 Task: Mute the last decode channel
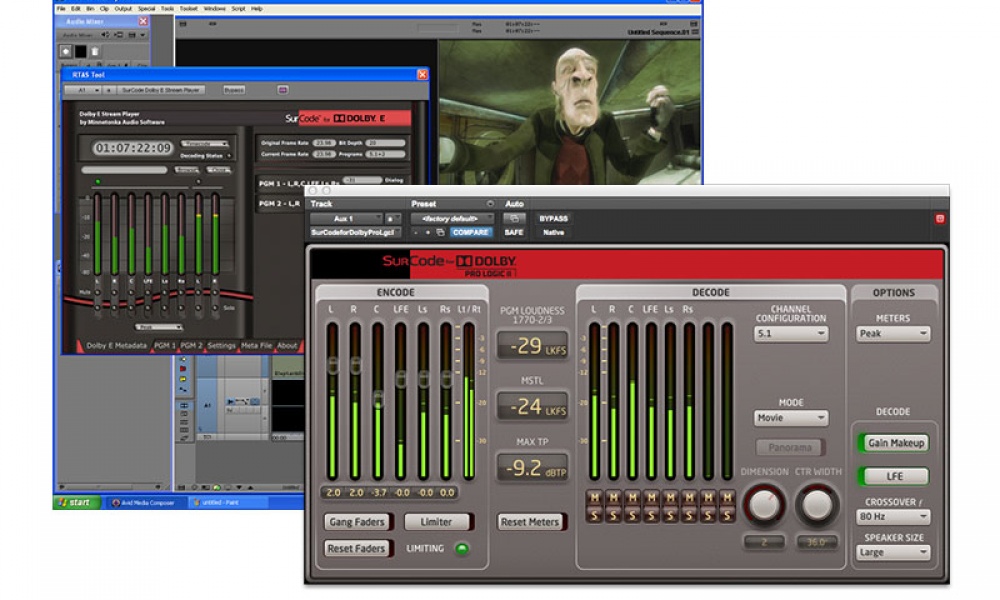[727, 498]
